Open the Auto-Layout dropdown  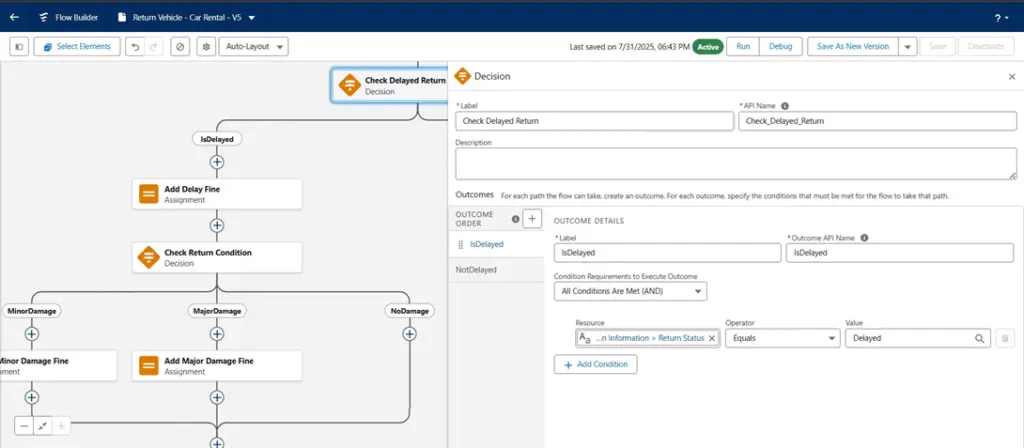pos(253,47)
